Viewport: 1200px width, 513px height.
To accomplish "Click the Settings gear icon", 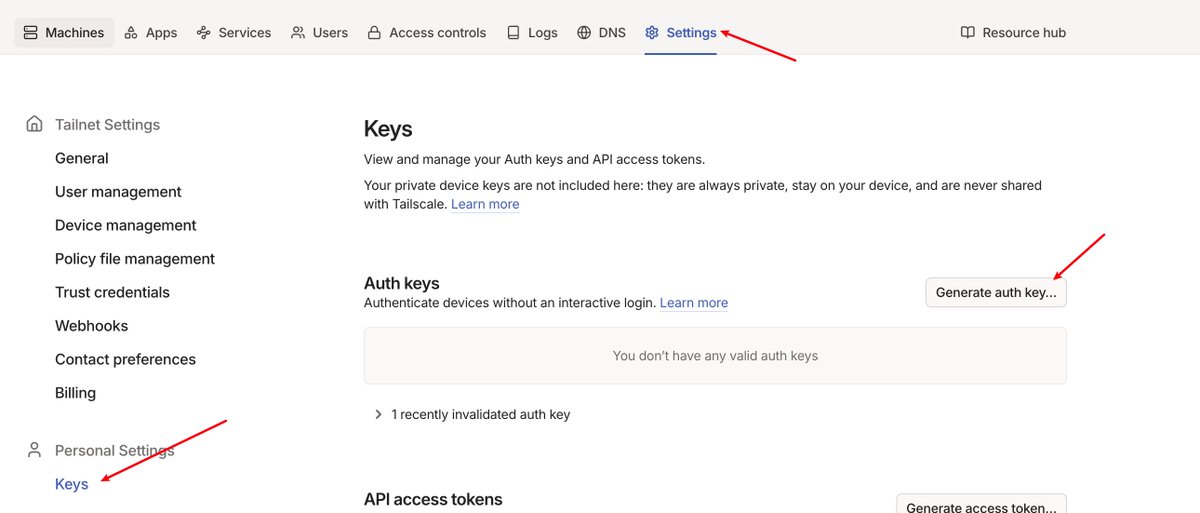I will [x=652, y=33].
